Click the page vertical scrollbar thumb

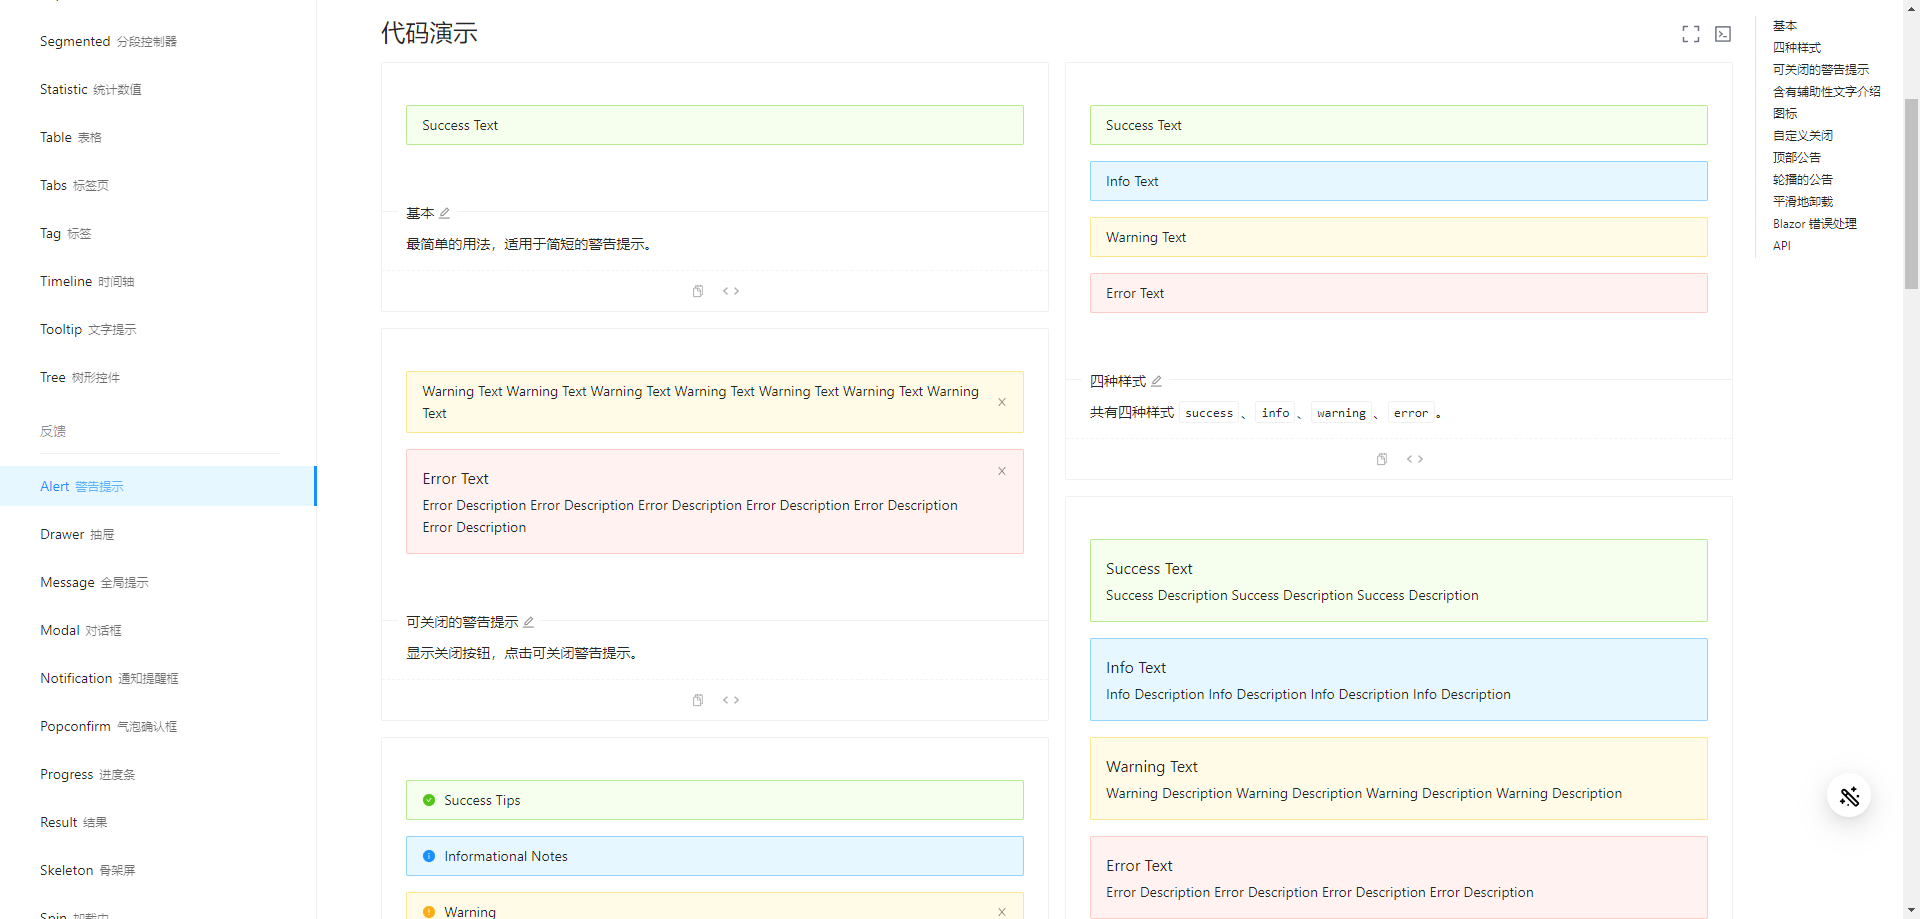click(x=1911, y=190)
